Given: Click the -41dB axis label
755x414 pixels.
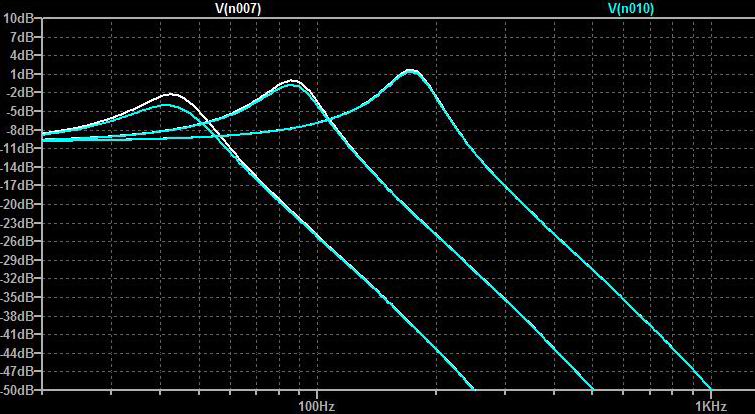Looking at the screenshot, I should [x=18, y=335].
